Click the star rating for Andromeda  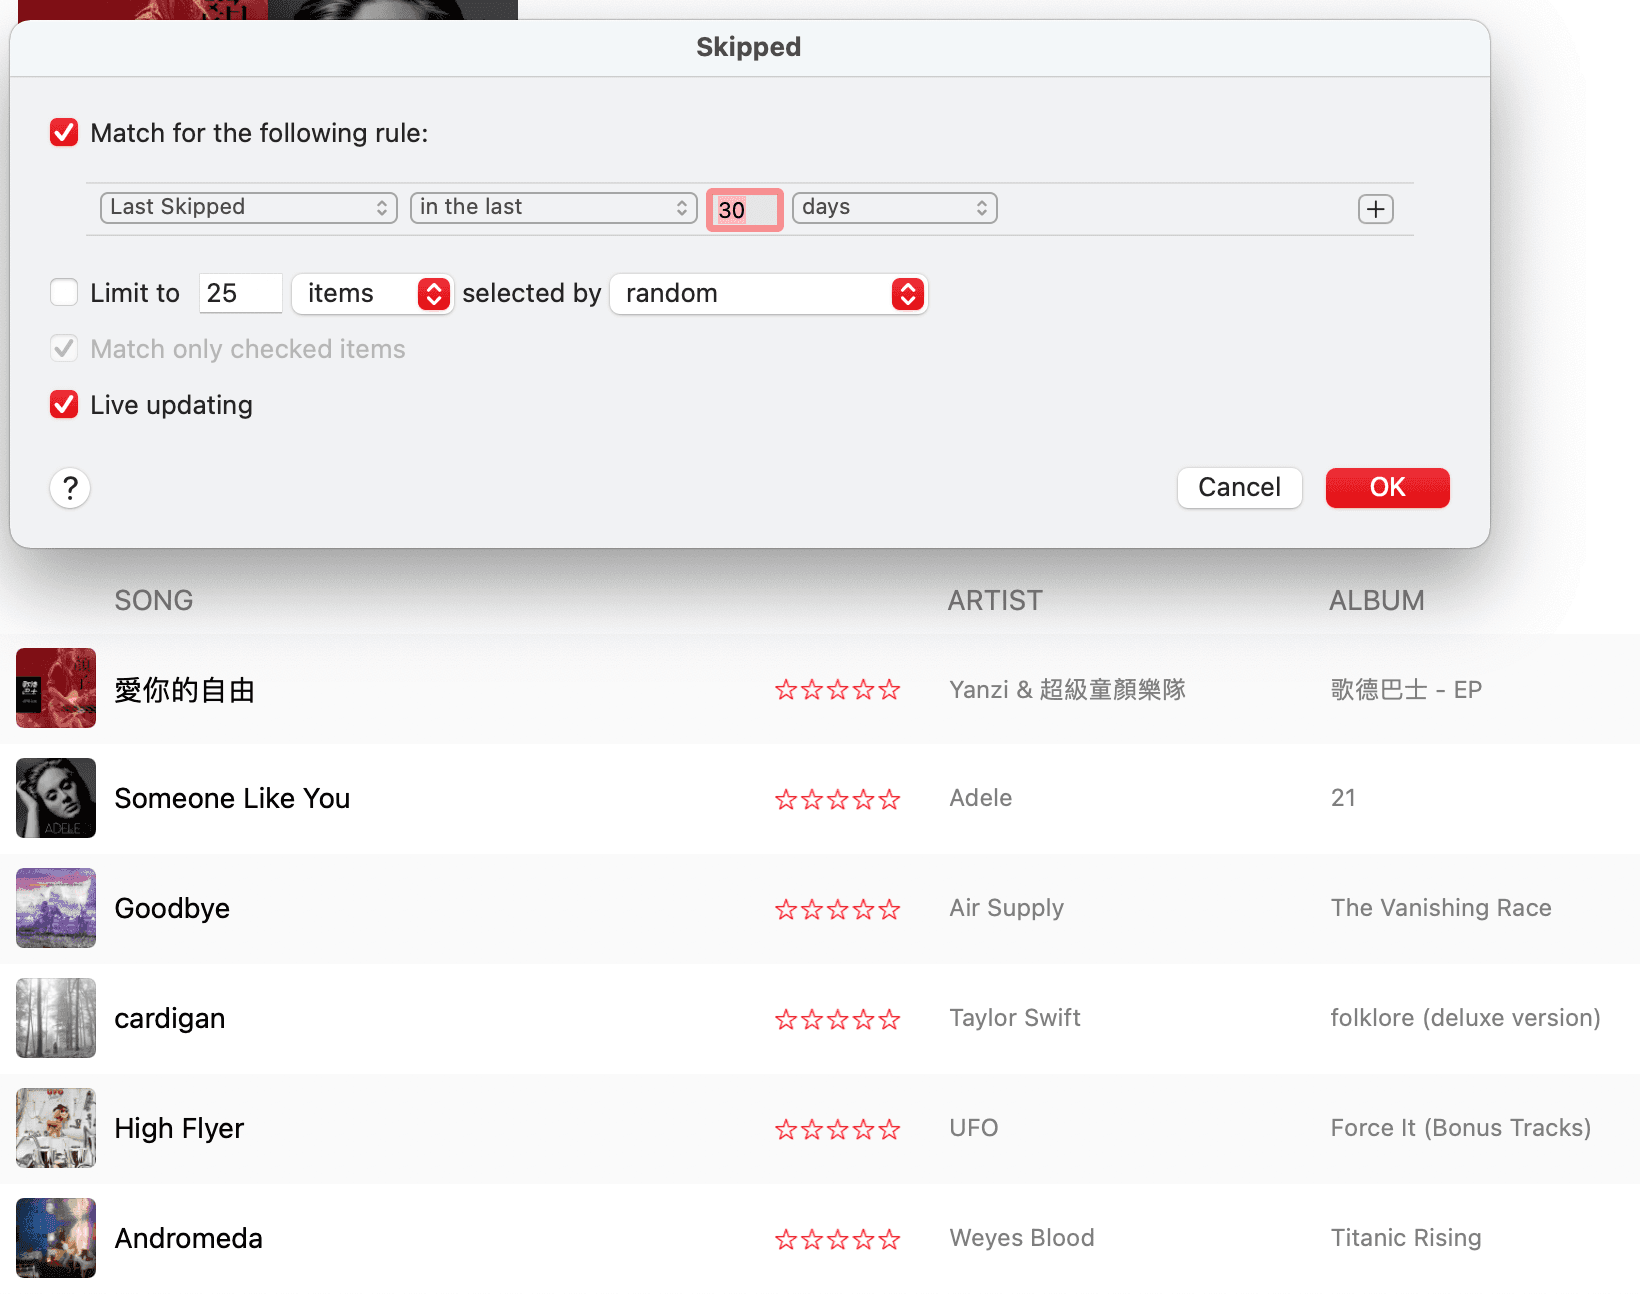pyautogui.click(x=837, y=1239)
